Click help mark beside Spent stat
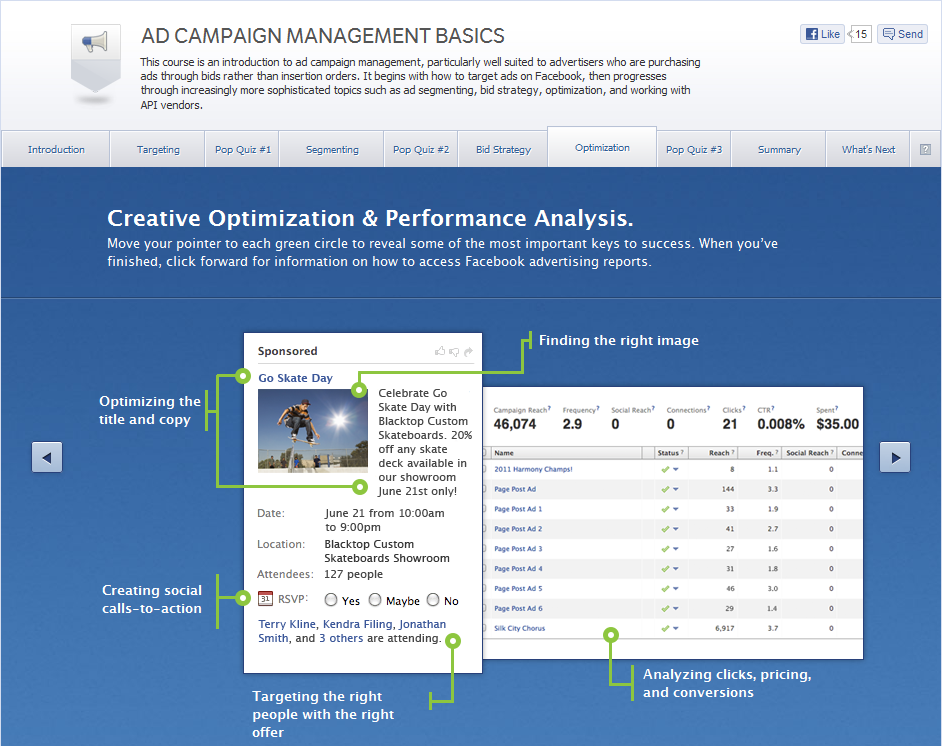This screenshot has height=746, width=942. [836, 408]
